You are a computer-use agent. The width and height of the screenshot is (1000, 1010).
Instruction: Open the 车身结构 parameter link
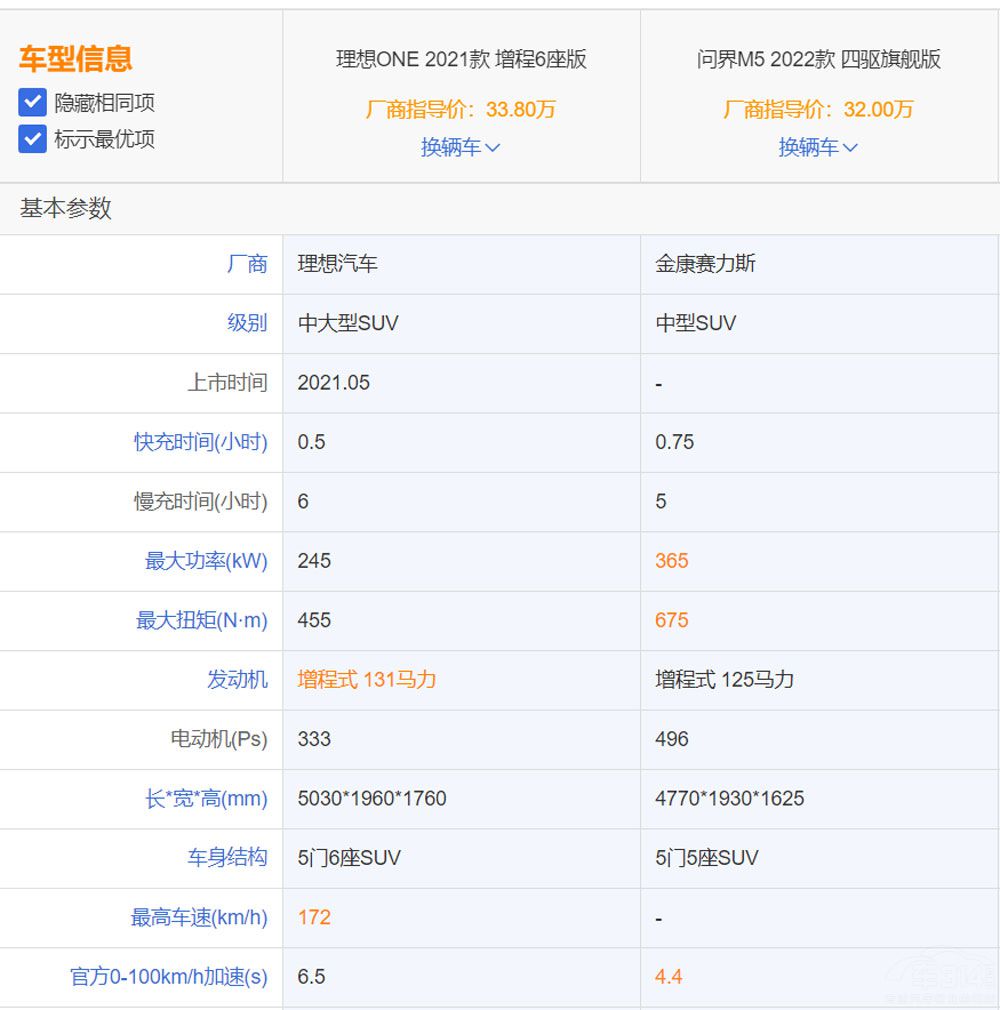click(227, 858)
